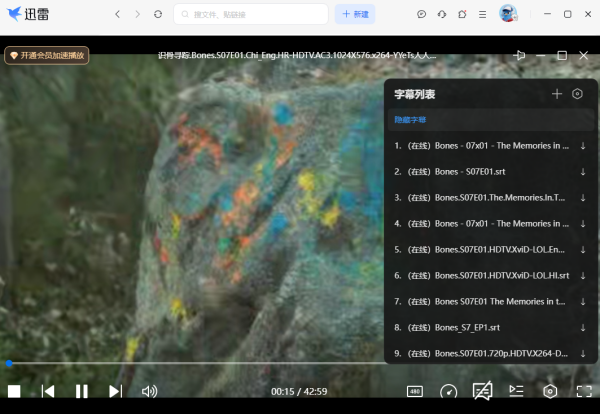Screen dimensions: 600x414
Task: Click the video file title text
Action: coord(297,55)
